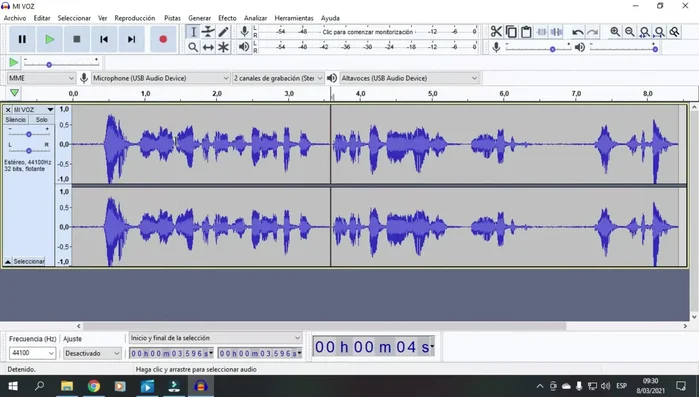Toggle the Silencio mute button
This screenshot has height=397, width=699.
pos(16,119)
